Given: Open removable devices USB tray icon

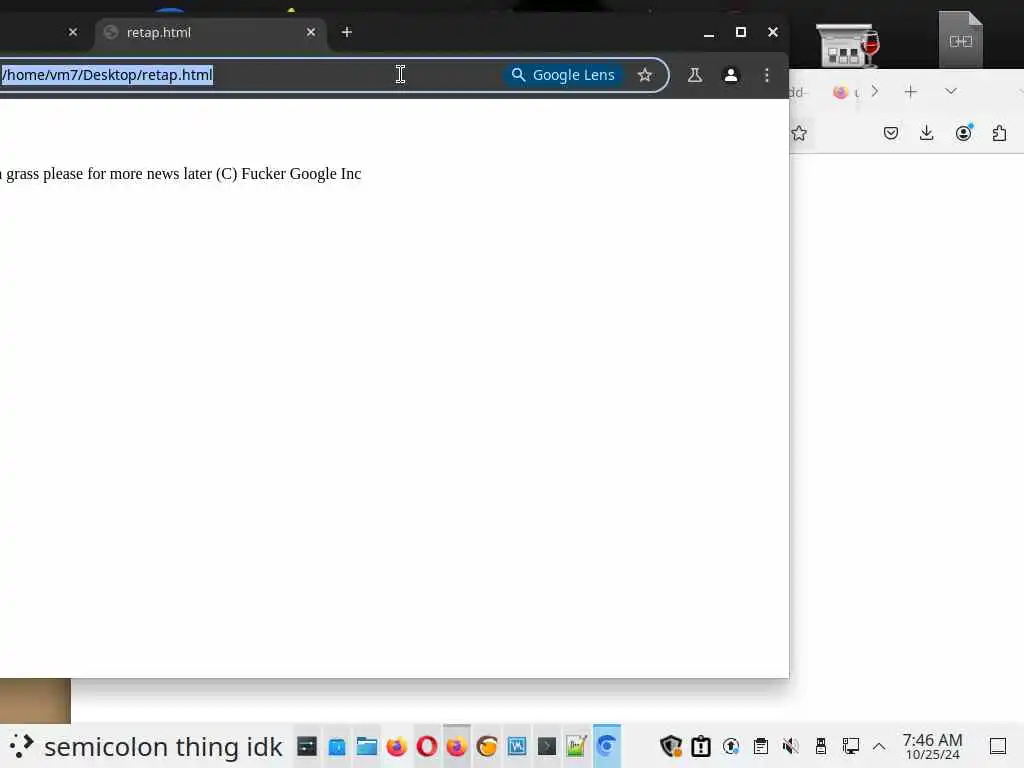Looking at the screenshot, I should click(x=821, y=746).
